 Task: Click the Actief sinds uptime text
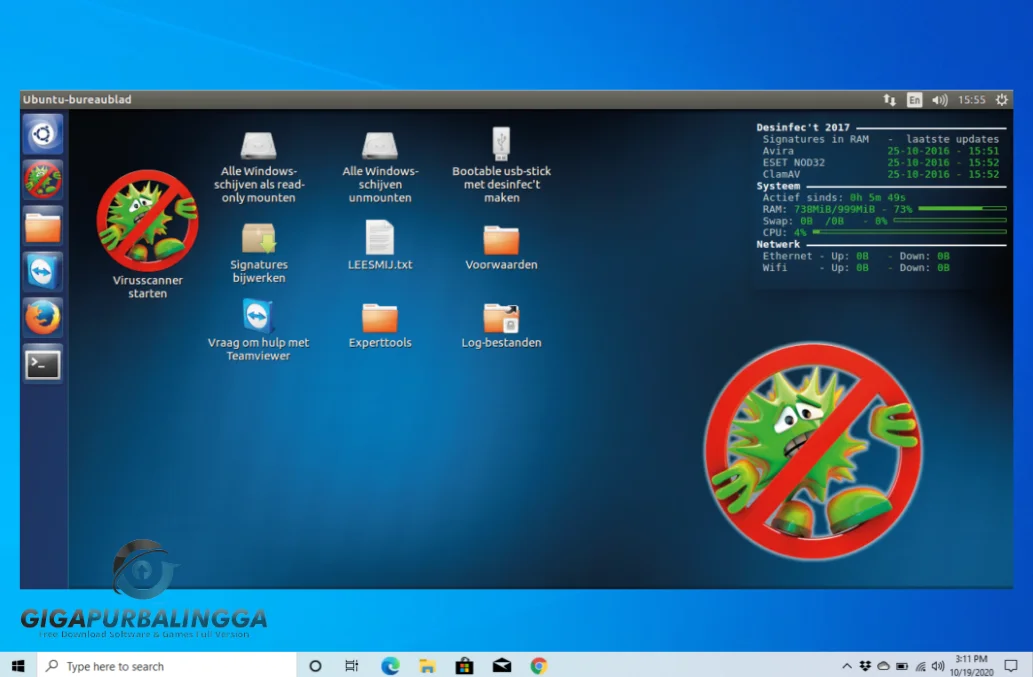834,198
